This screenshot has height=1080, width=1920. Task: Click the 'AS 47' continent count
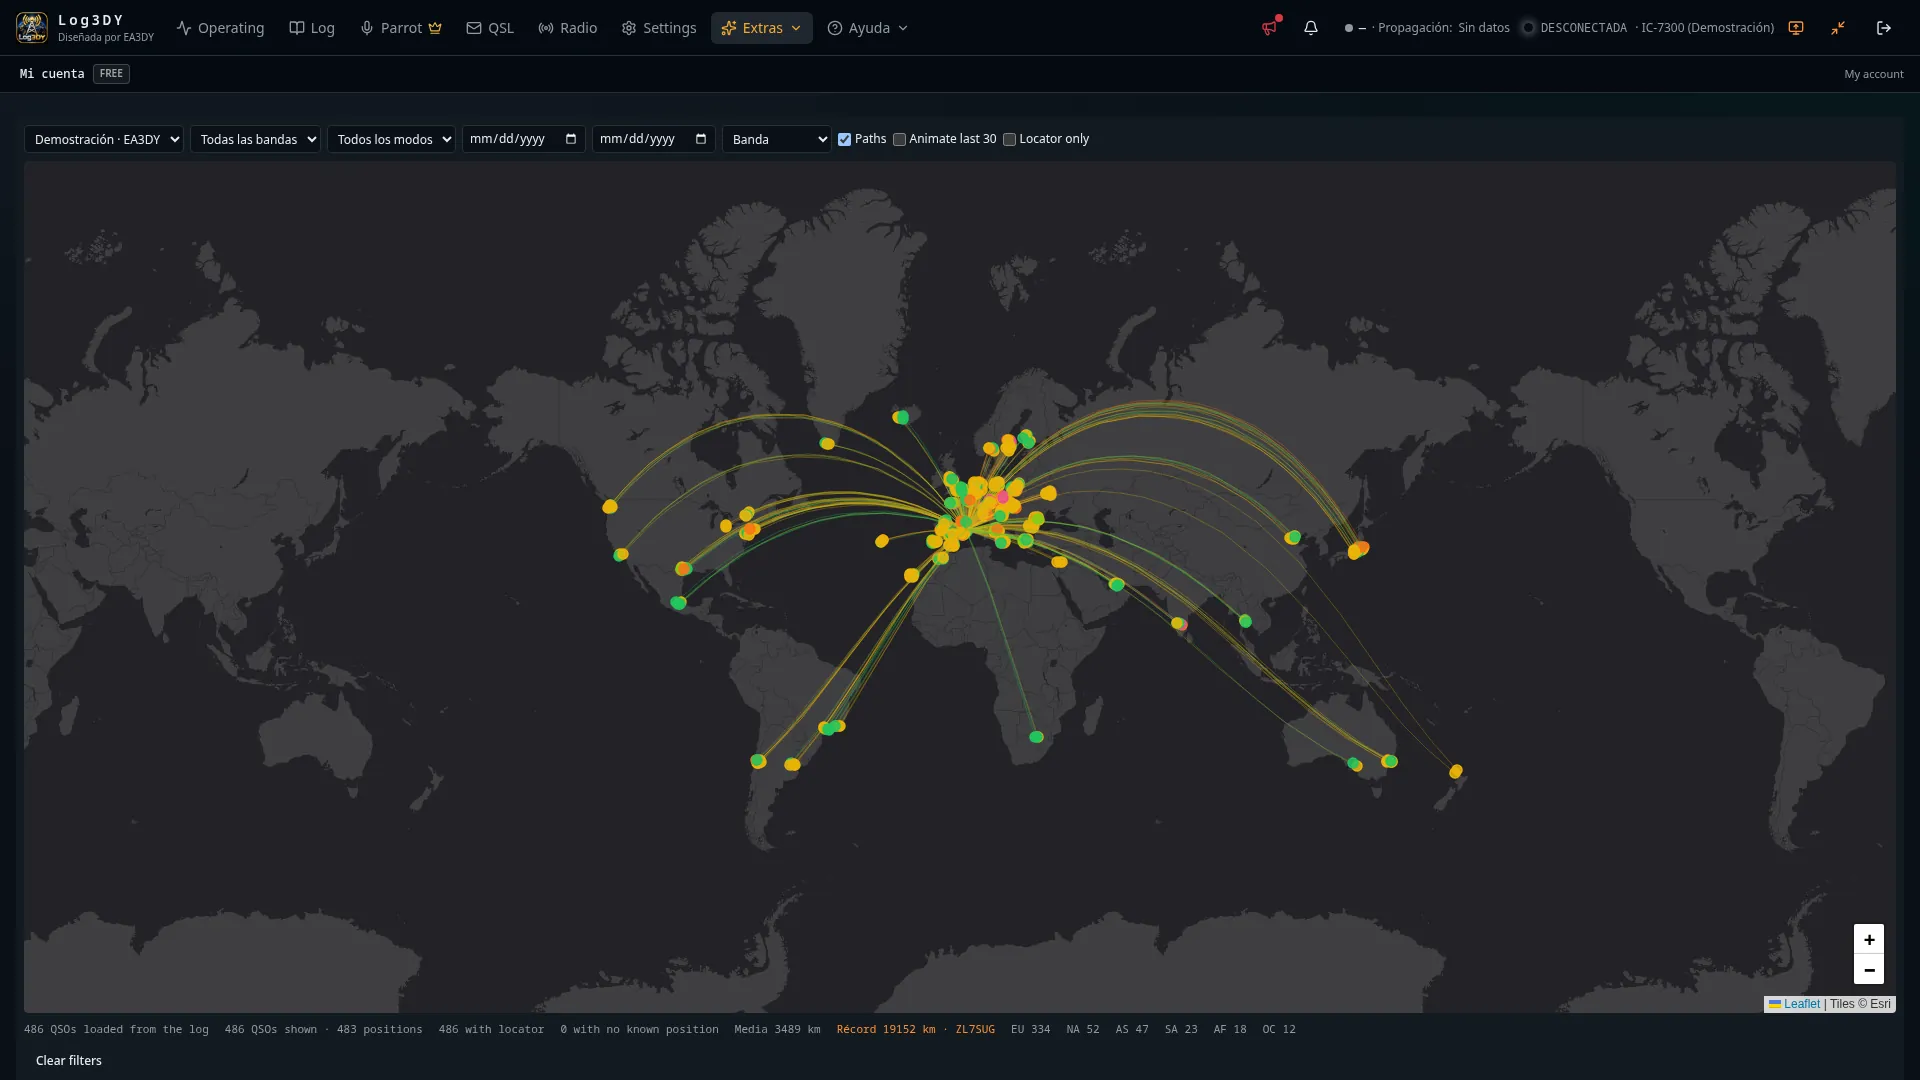tap(1132, 1029)
